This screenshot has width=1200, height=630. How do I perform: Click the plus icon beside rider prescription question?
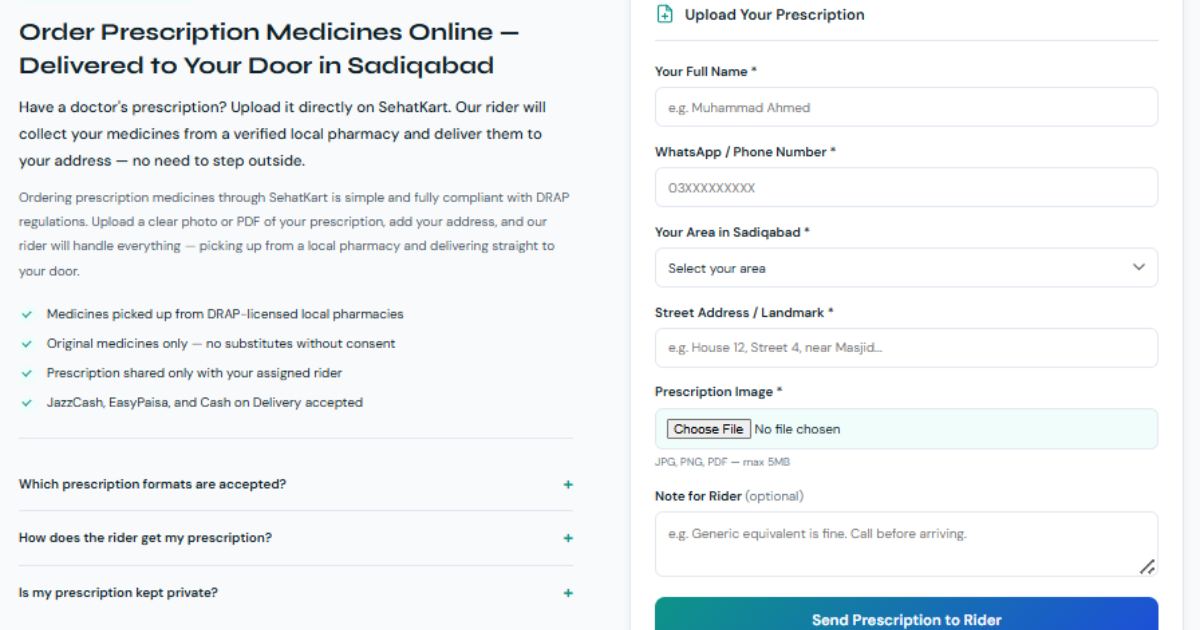[568, 538]
